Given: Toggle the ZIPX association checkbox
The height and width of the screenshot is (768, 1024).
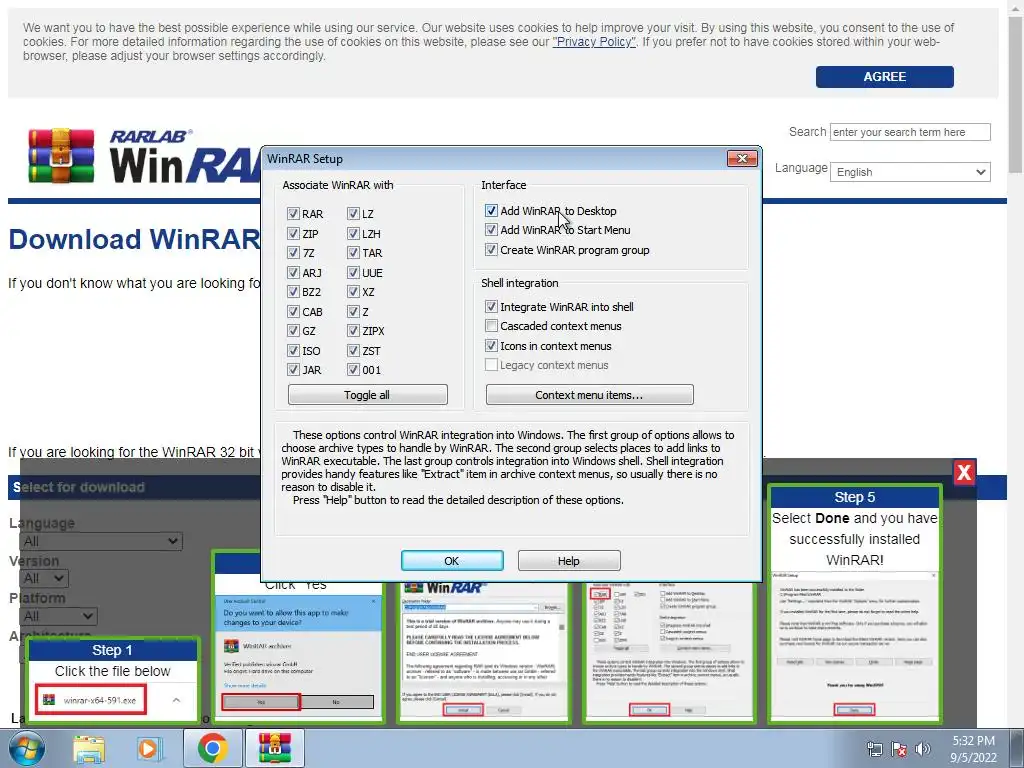Looking at the screenshot, I should (x=353, y=331).
